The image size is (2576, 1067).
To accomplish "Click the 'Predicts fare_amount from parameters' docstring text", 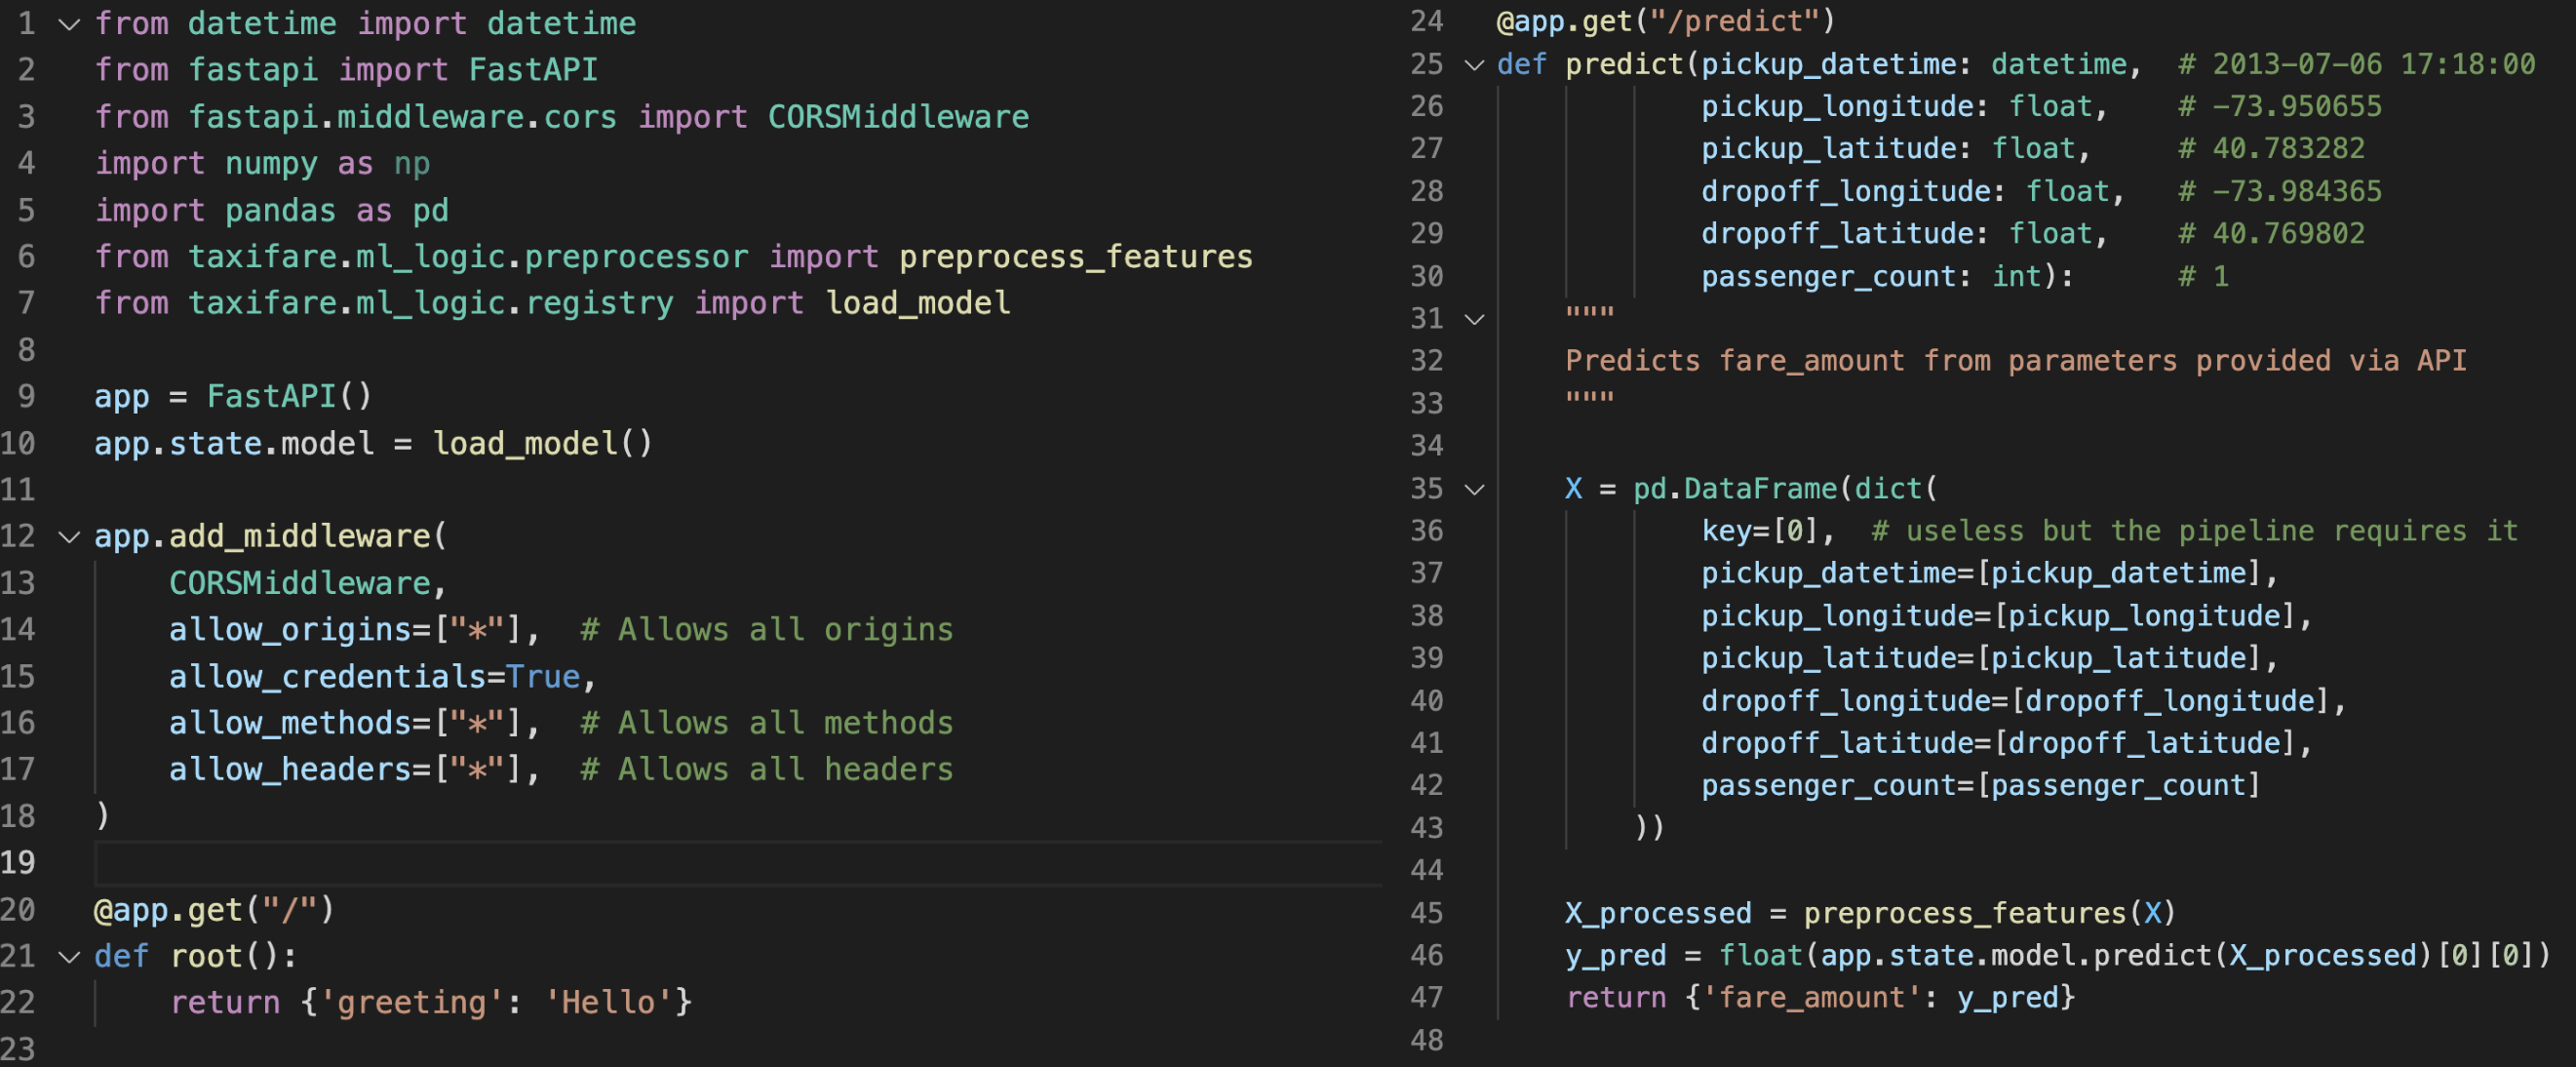I will [1871, 361].
